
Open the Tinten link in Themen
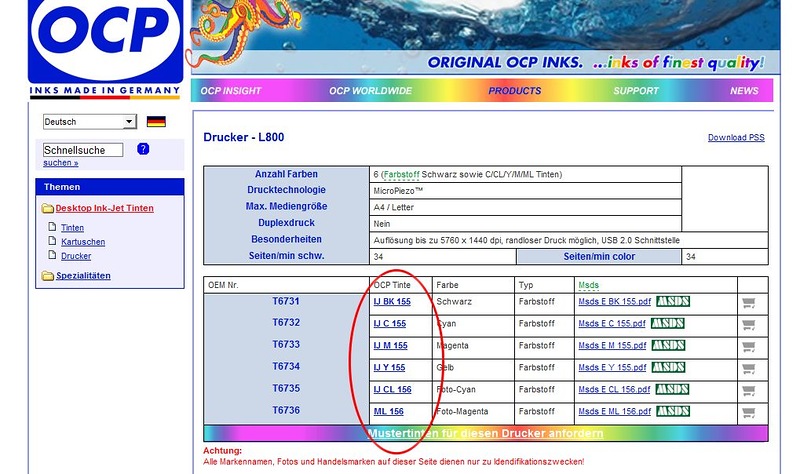click(x=72, y=228)
